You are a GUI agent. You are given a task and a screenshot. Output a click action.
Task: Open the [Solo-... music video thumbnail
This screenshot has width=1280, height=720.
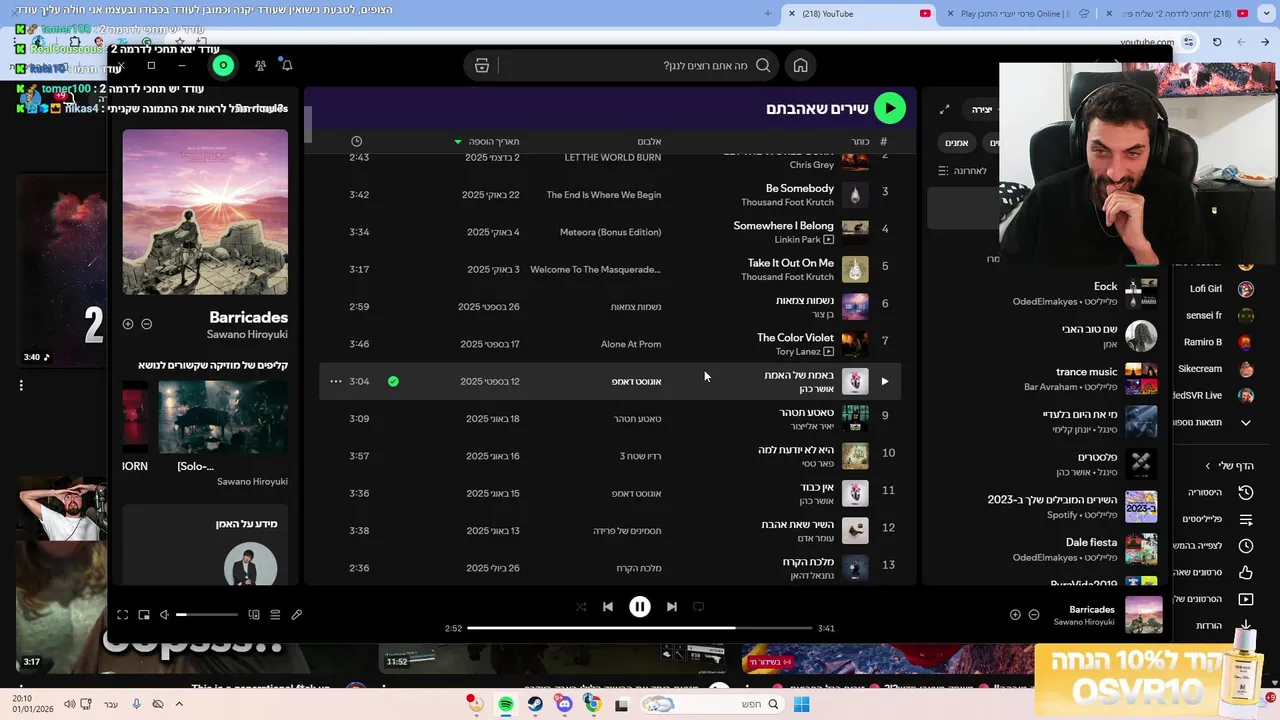(223, 417)
